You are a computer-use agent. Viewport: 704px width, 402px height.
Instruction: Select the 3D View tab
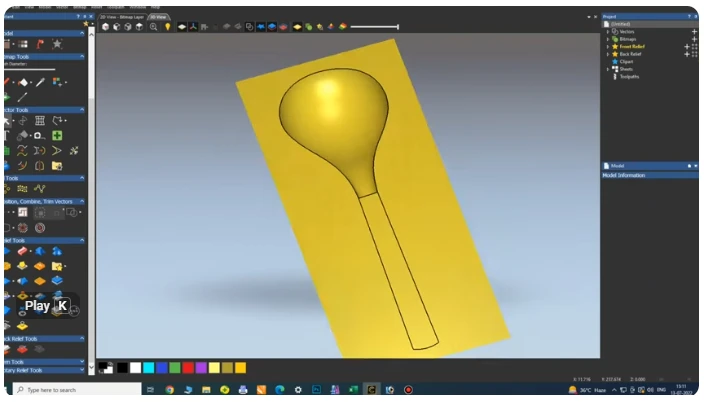point(158,17)
